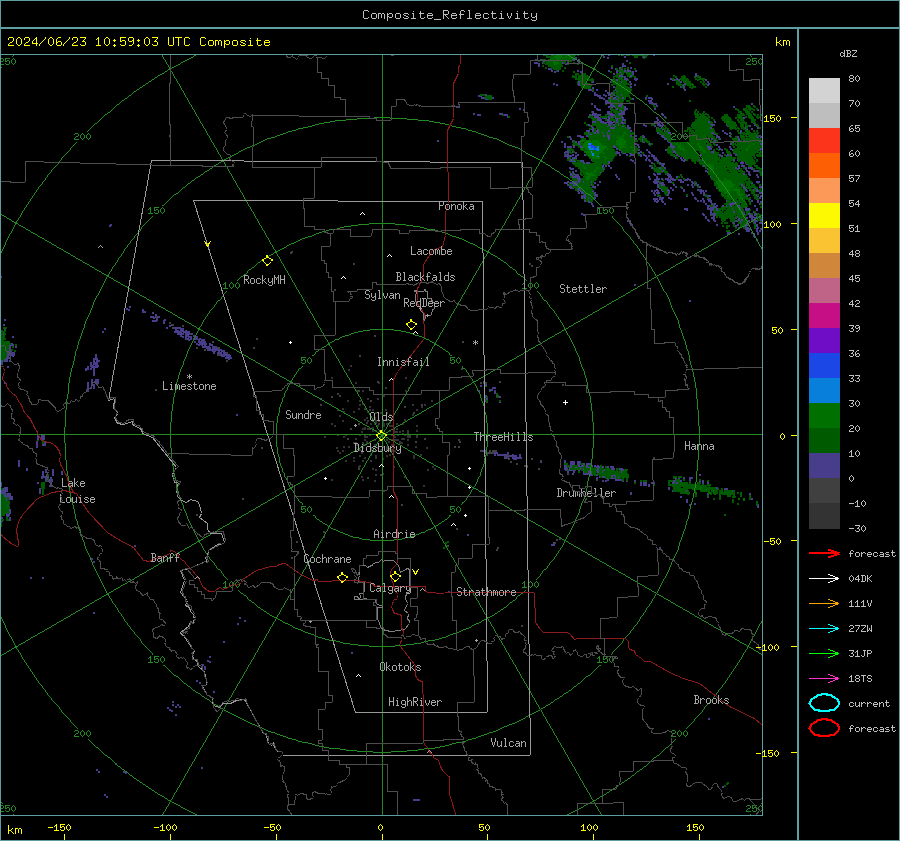Select the green 20 dBZ color swatch

[x=824, y=415]
